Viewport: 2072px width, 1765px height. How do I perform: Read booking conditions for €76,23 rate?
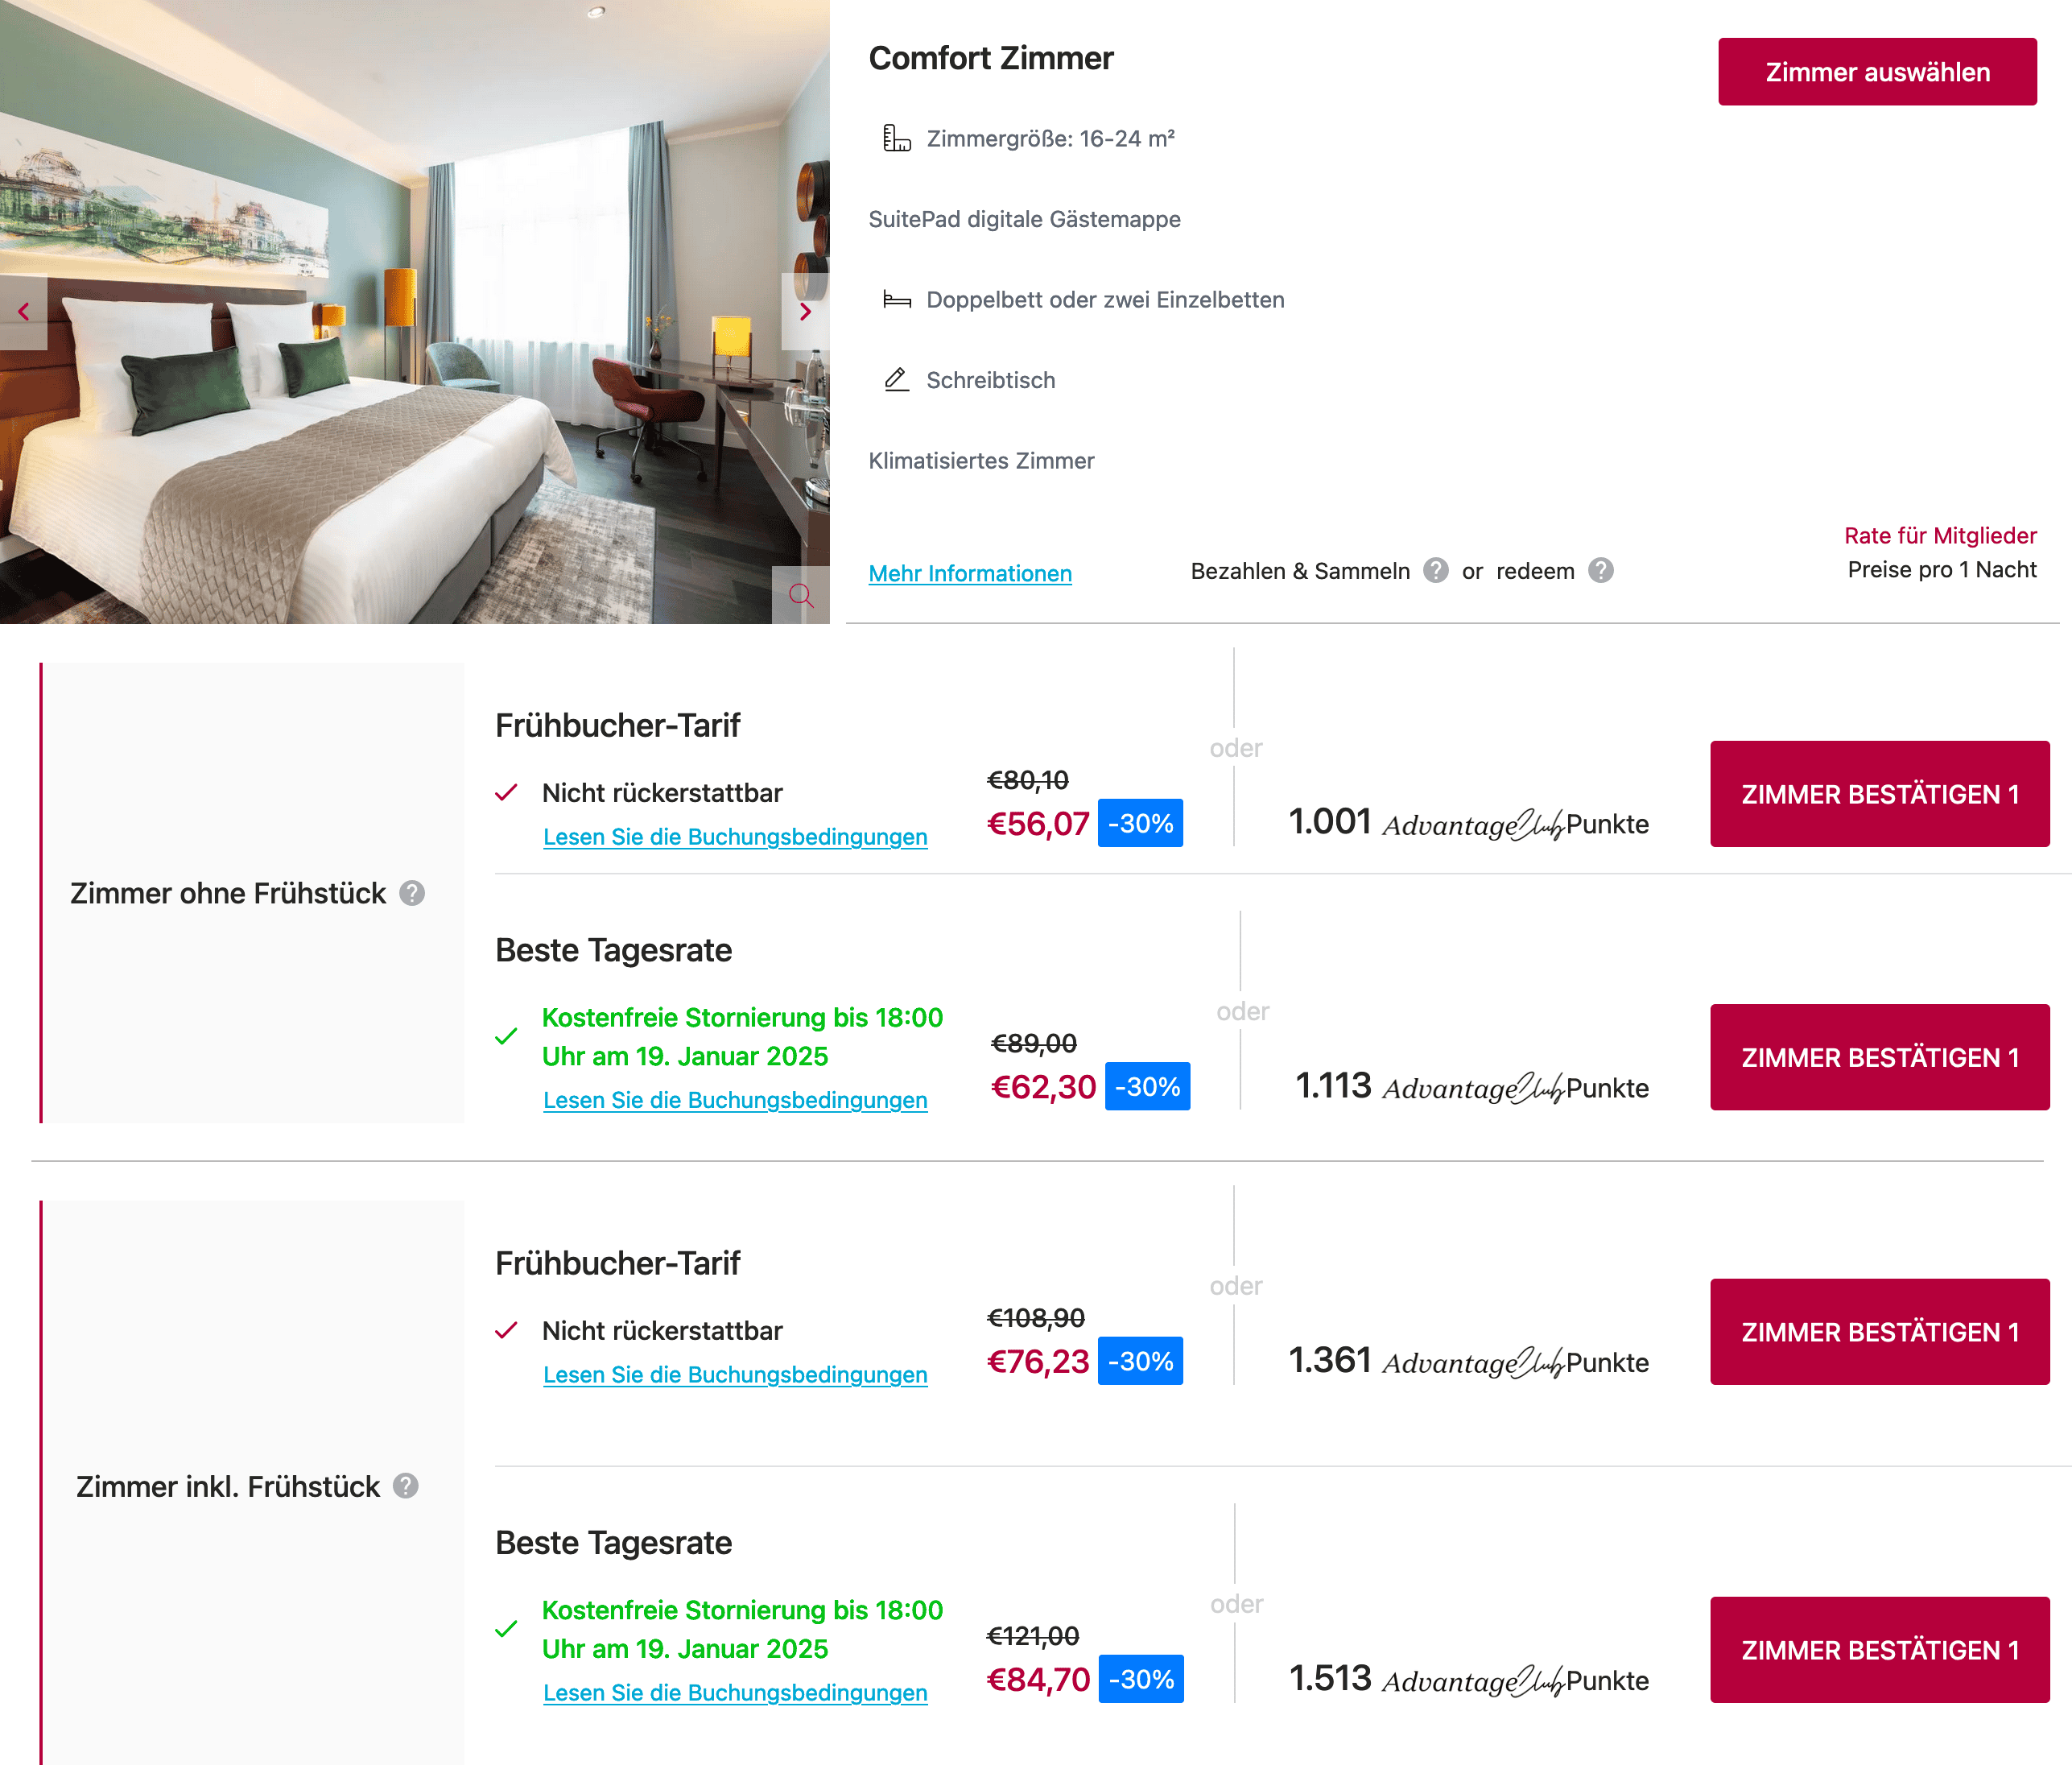[x=735, y=1375]
